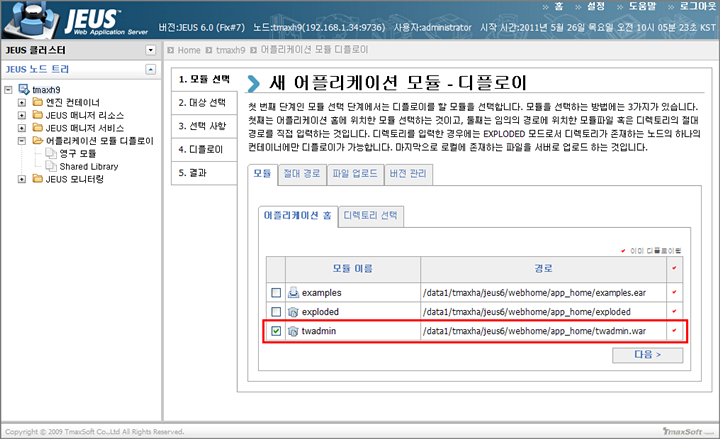The width and height of the screenshot is (720, 439).
Task: Click the tmaxh9 breadcrumb link
Action: pyautogui.click(x=231, y=50)
